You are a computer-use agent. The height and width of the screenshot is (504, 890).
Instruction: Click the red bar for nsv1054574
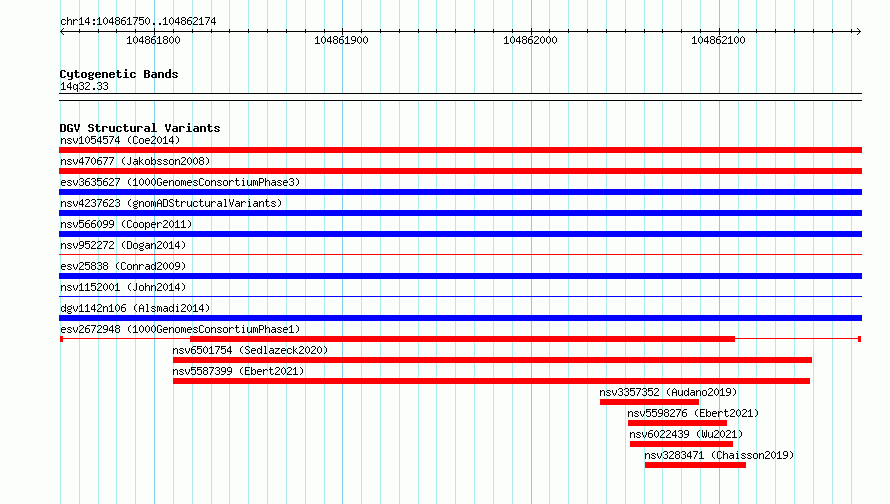[x=460, y=150]
